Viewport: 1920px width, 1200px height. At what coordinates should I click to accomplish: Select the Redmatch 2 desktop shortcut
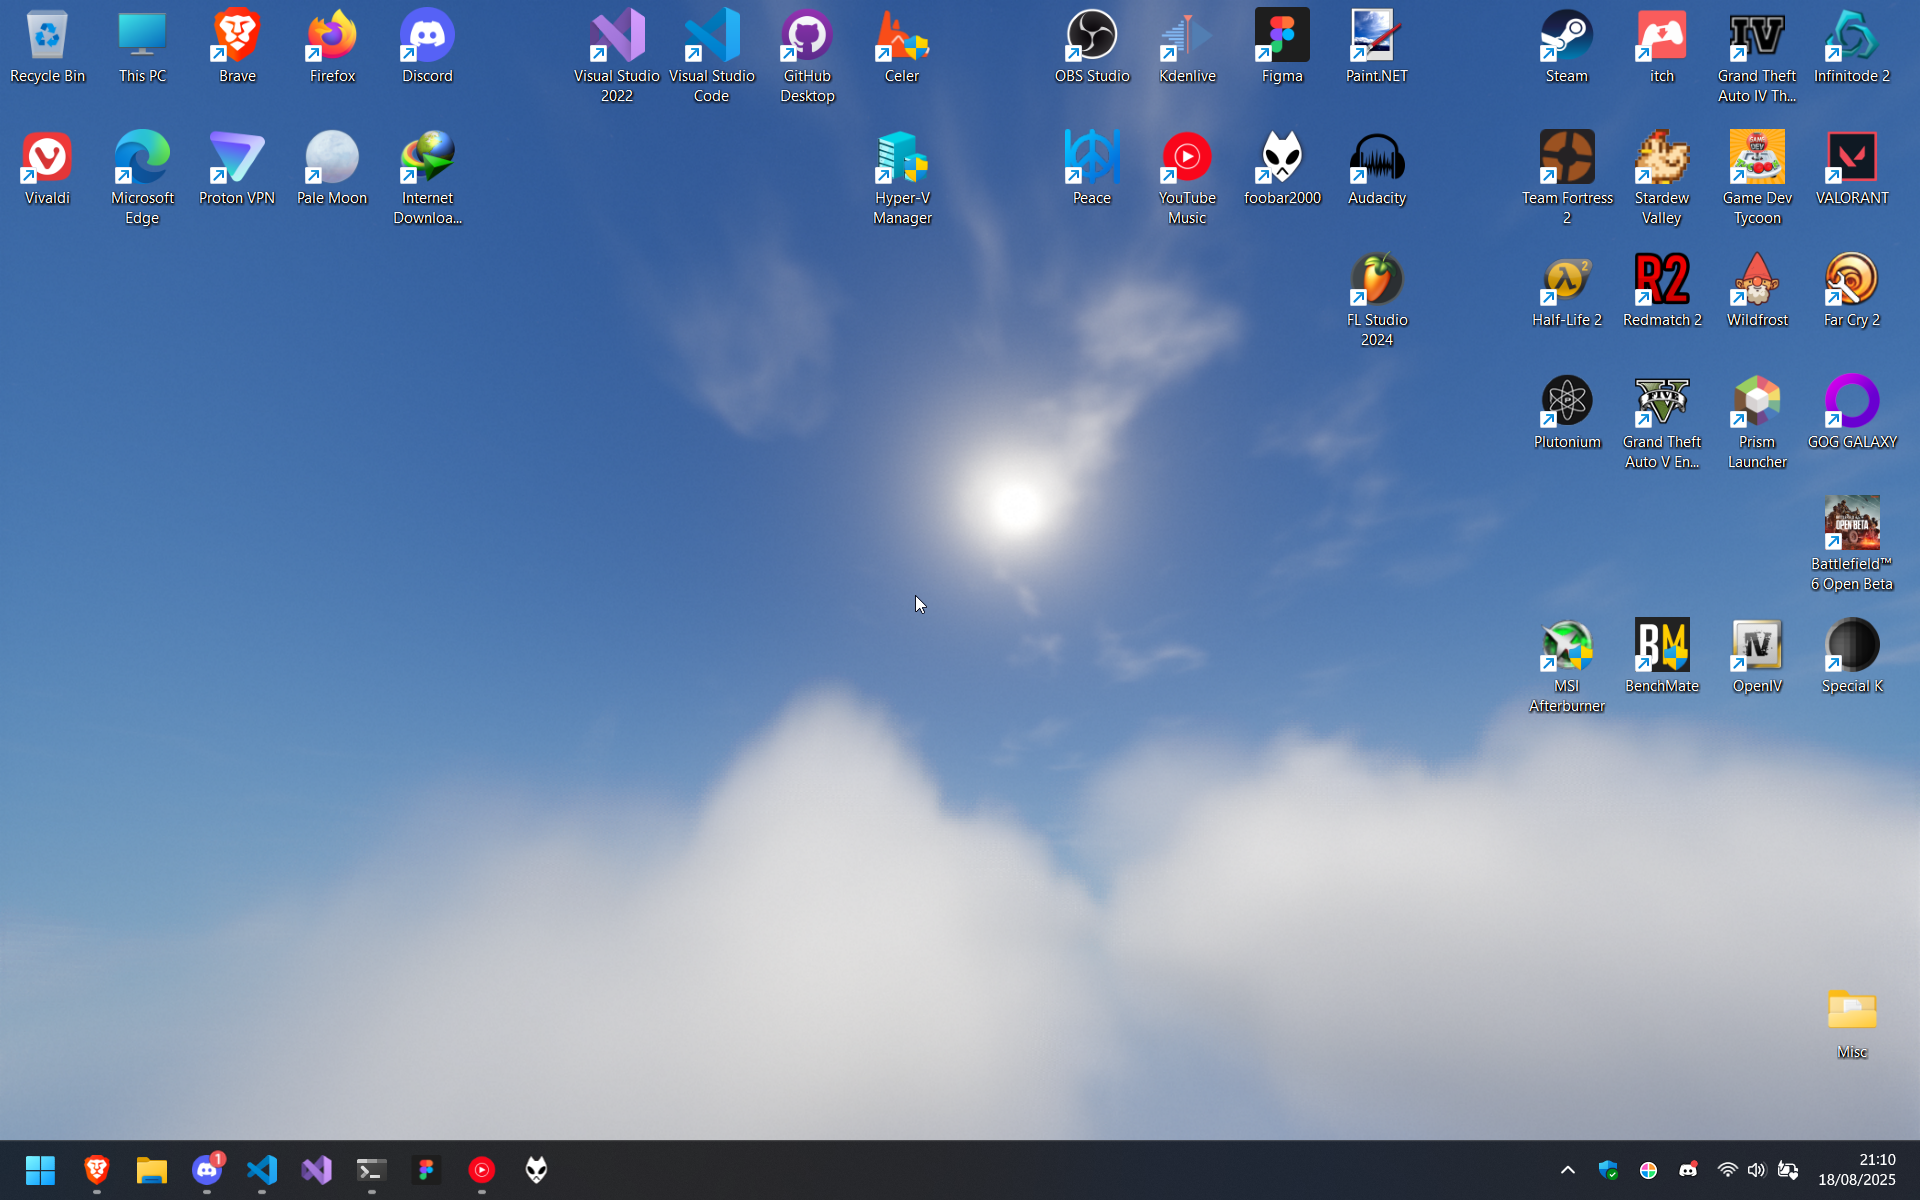click(x=1662, y=291)
